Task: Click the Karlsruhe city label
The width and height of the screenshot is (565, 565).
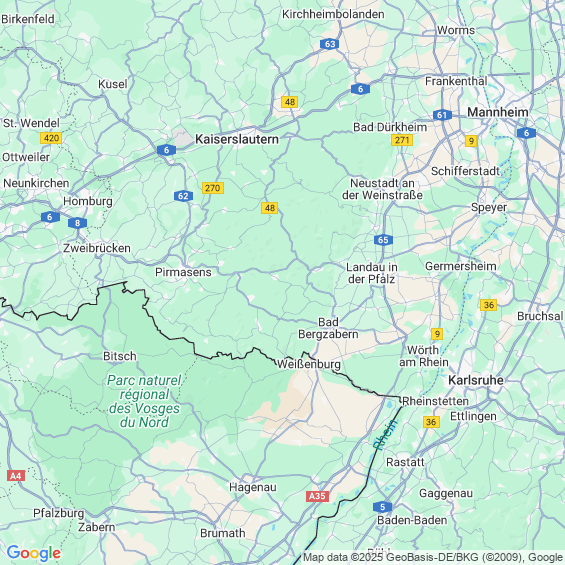Action: pos(476,380)
